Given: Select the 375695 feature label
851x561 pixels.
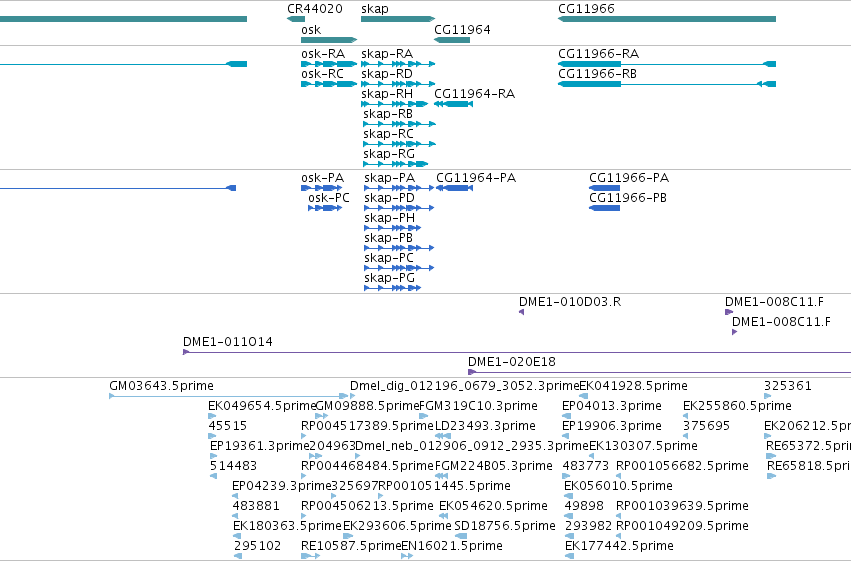Looking at the screenshot, I should pyautogui.click(x=706, y=426).
